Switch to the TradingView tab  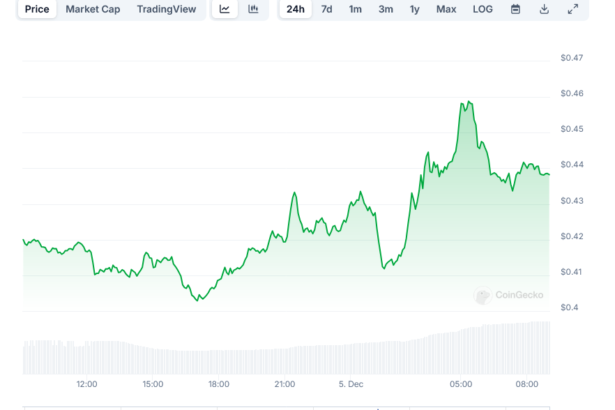(167, 9)
